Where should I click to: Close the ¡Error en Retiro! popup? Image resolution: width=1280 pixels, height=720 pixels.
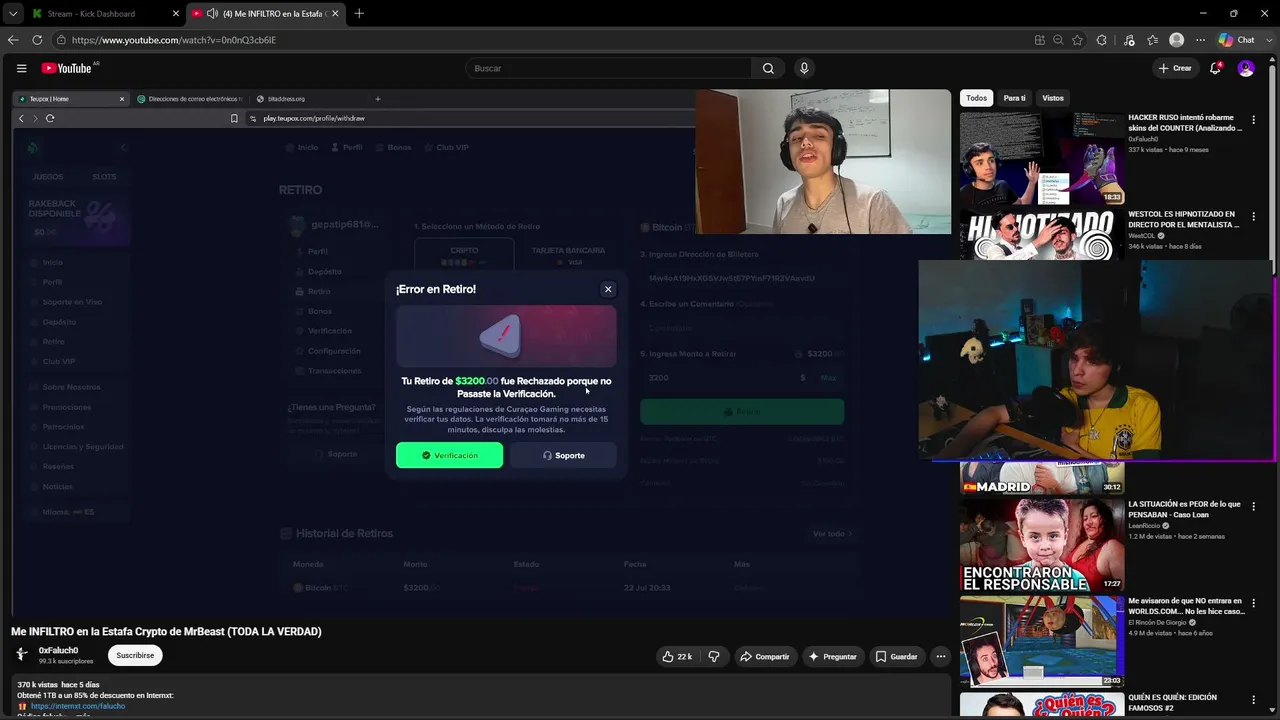[608, 289]
